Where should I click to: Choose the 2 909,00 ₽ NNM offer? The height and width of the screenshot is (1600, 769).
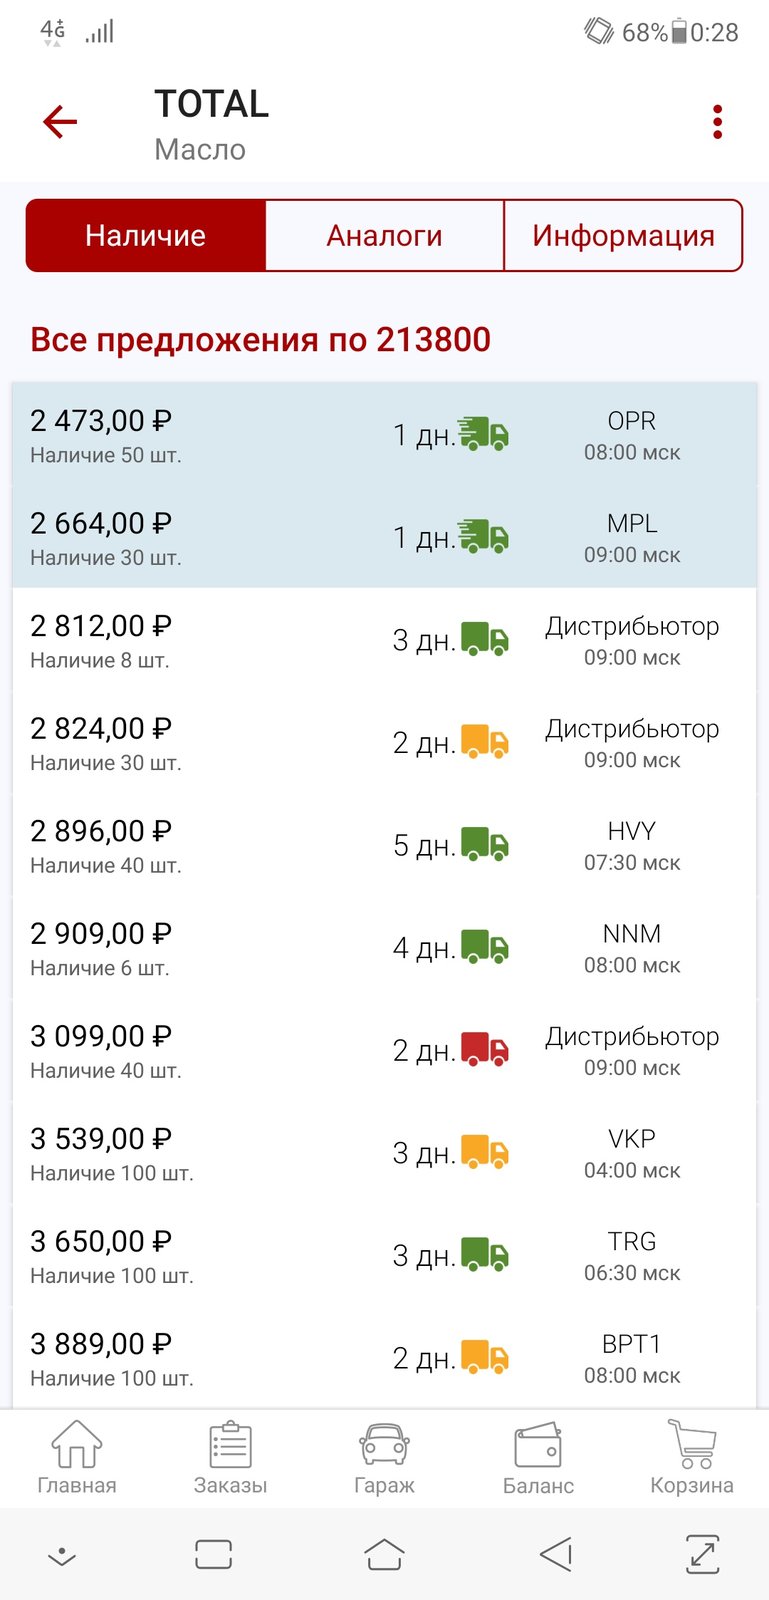[384, 948]
